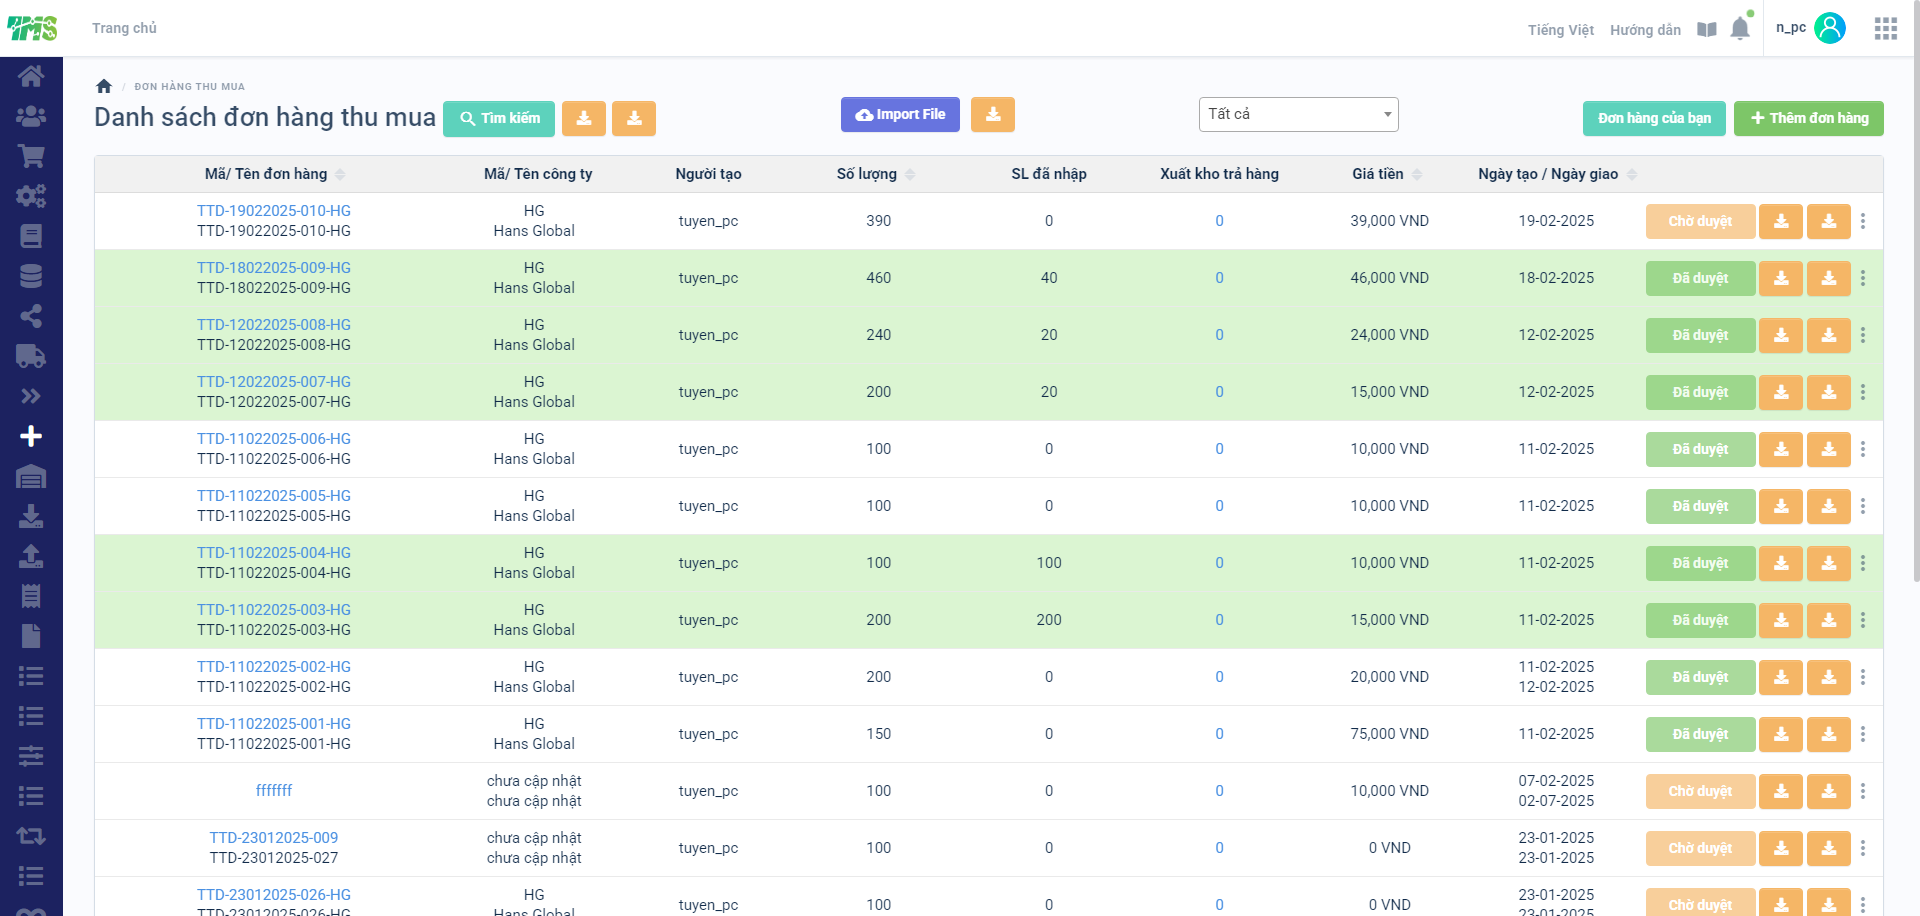Click the n_pc username text
The width and height of the screenshot is (1920, 916).
point(1790,28)
